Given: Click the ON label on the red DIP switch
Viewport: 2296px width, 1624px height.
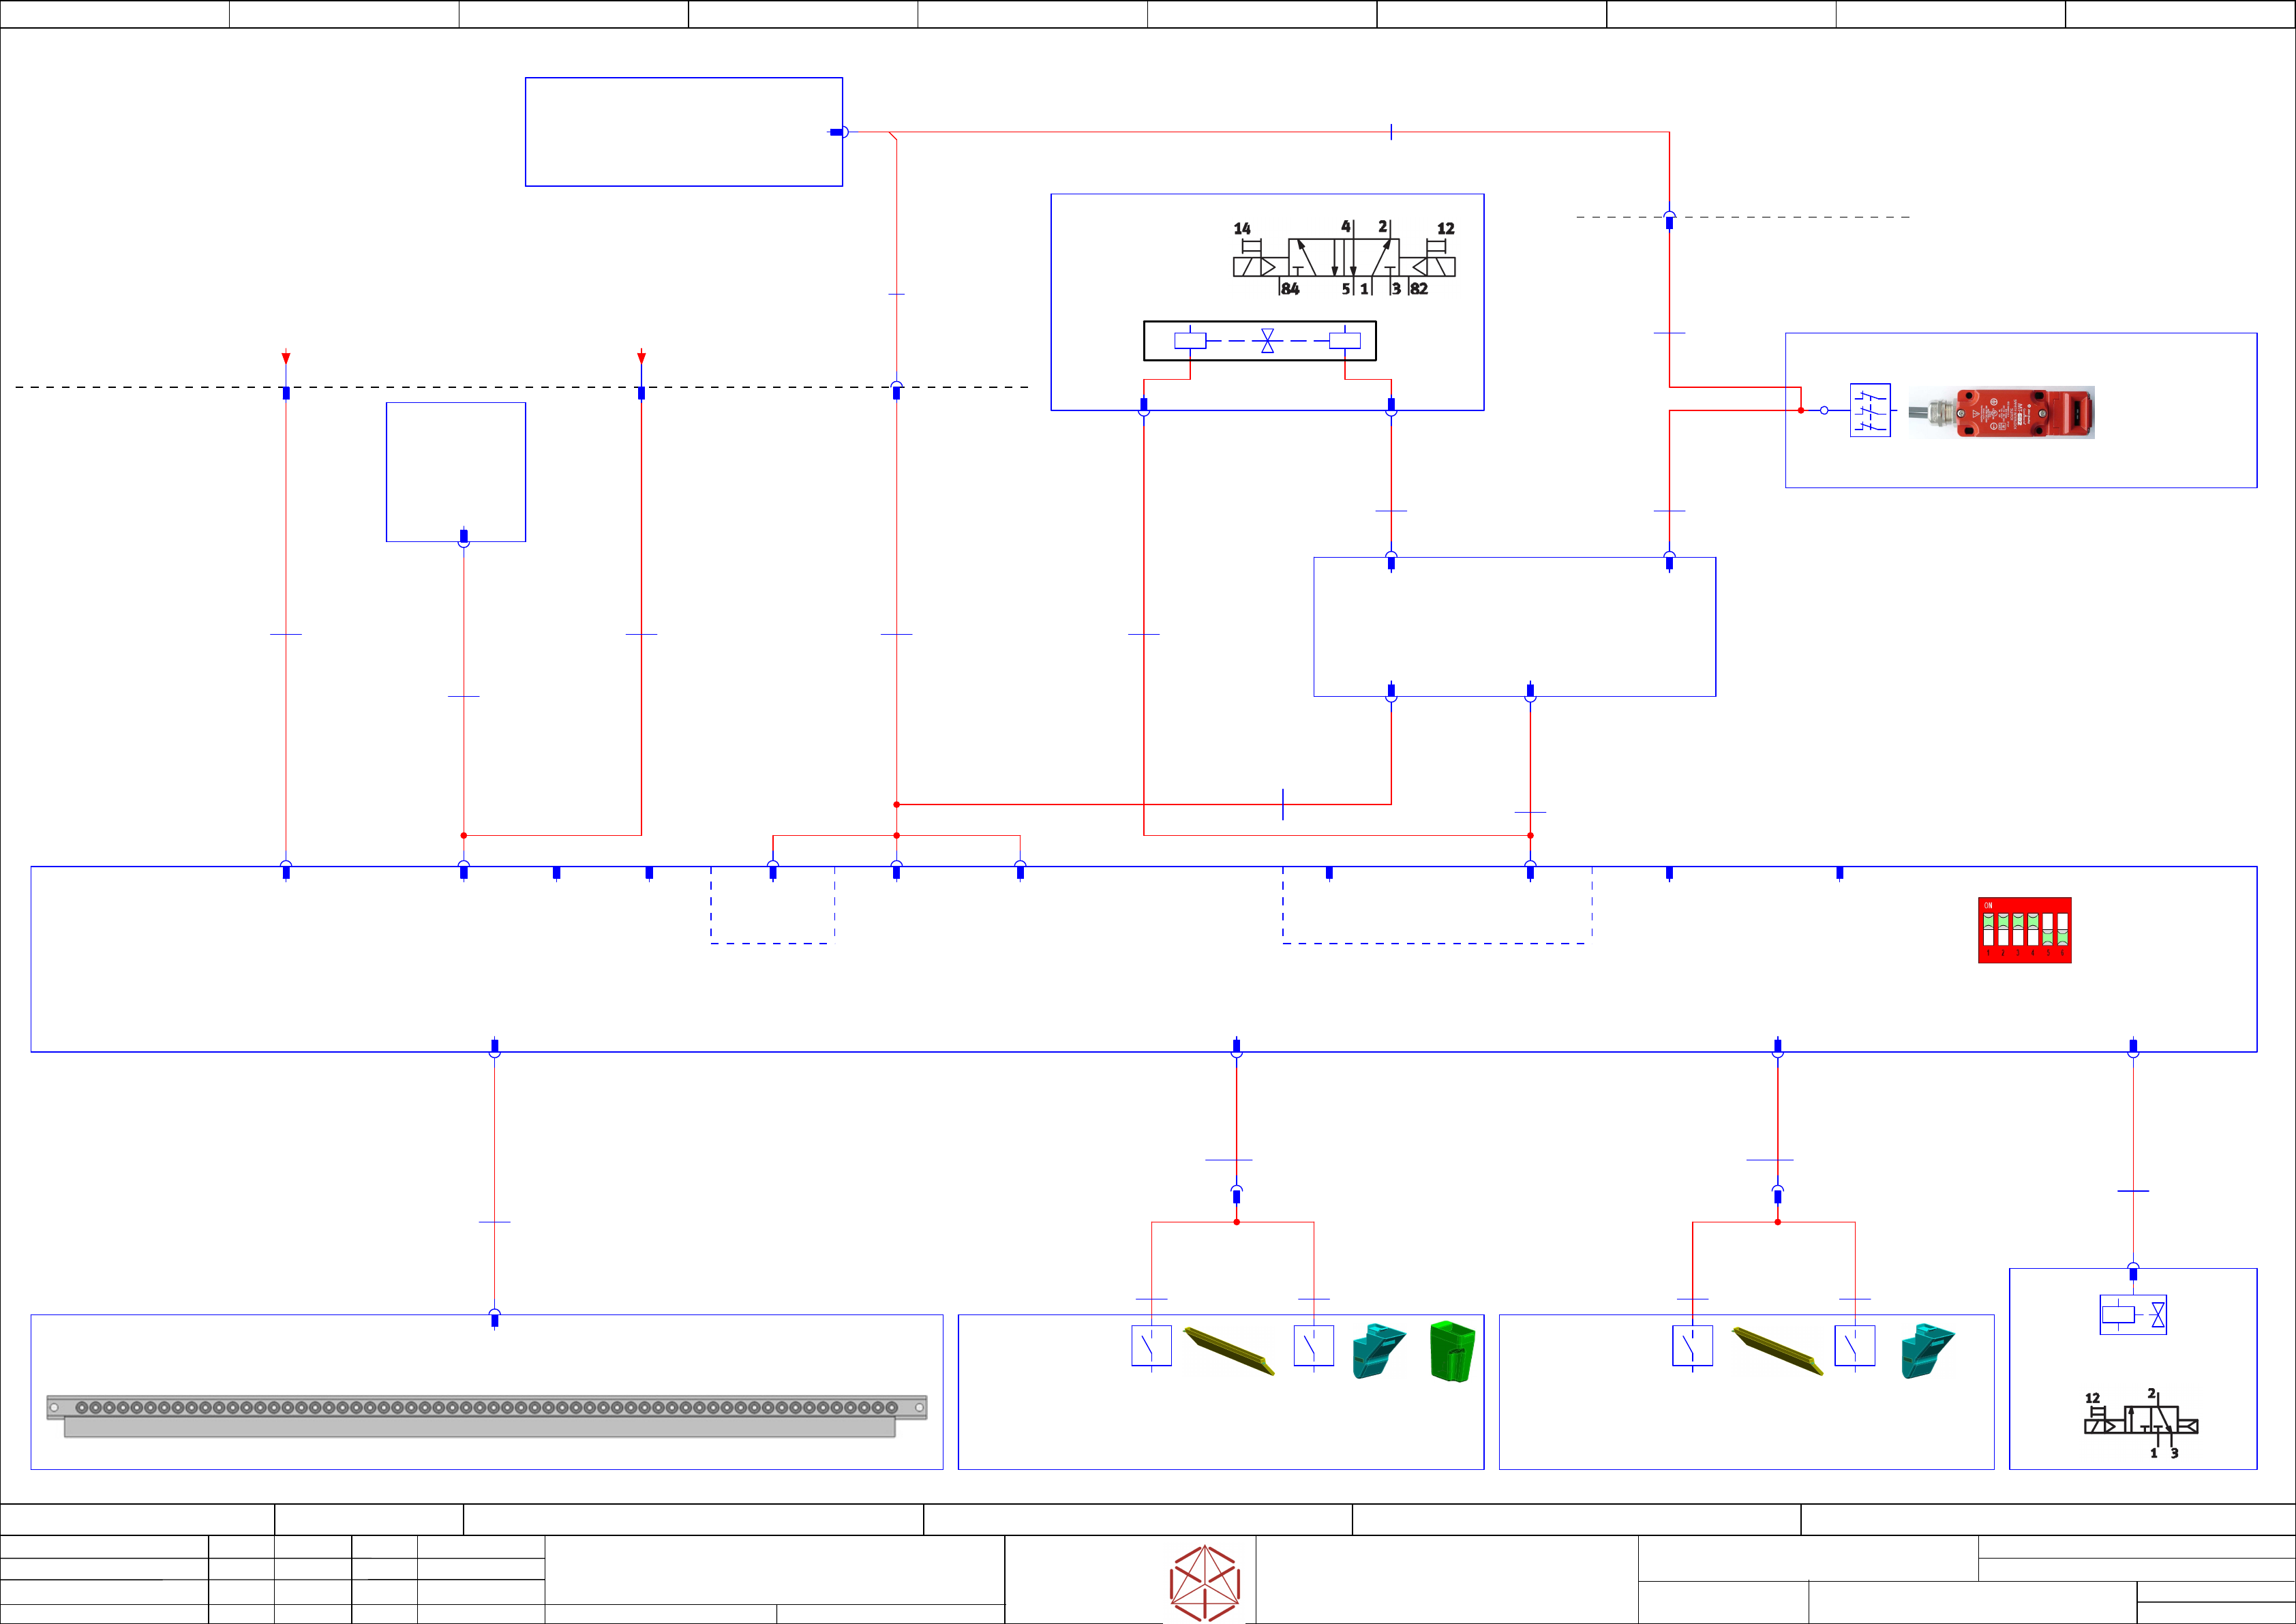Looking at the screenshot, I should [1988, 905].
